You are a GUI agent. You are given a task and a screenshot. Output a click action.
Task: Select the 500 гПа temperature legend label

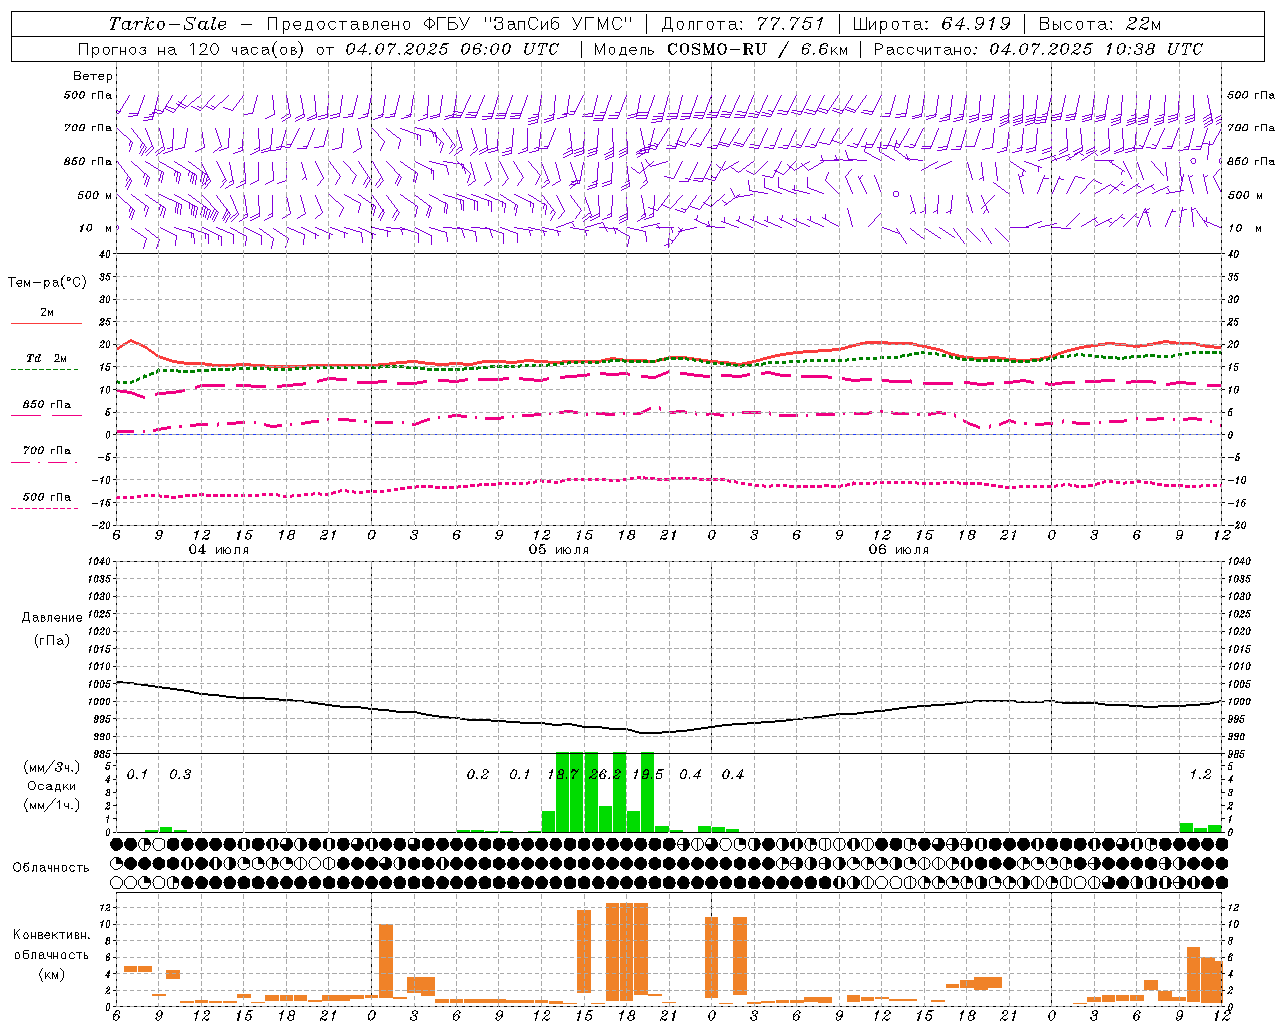[x=47, y=497]
